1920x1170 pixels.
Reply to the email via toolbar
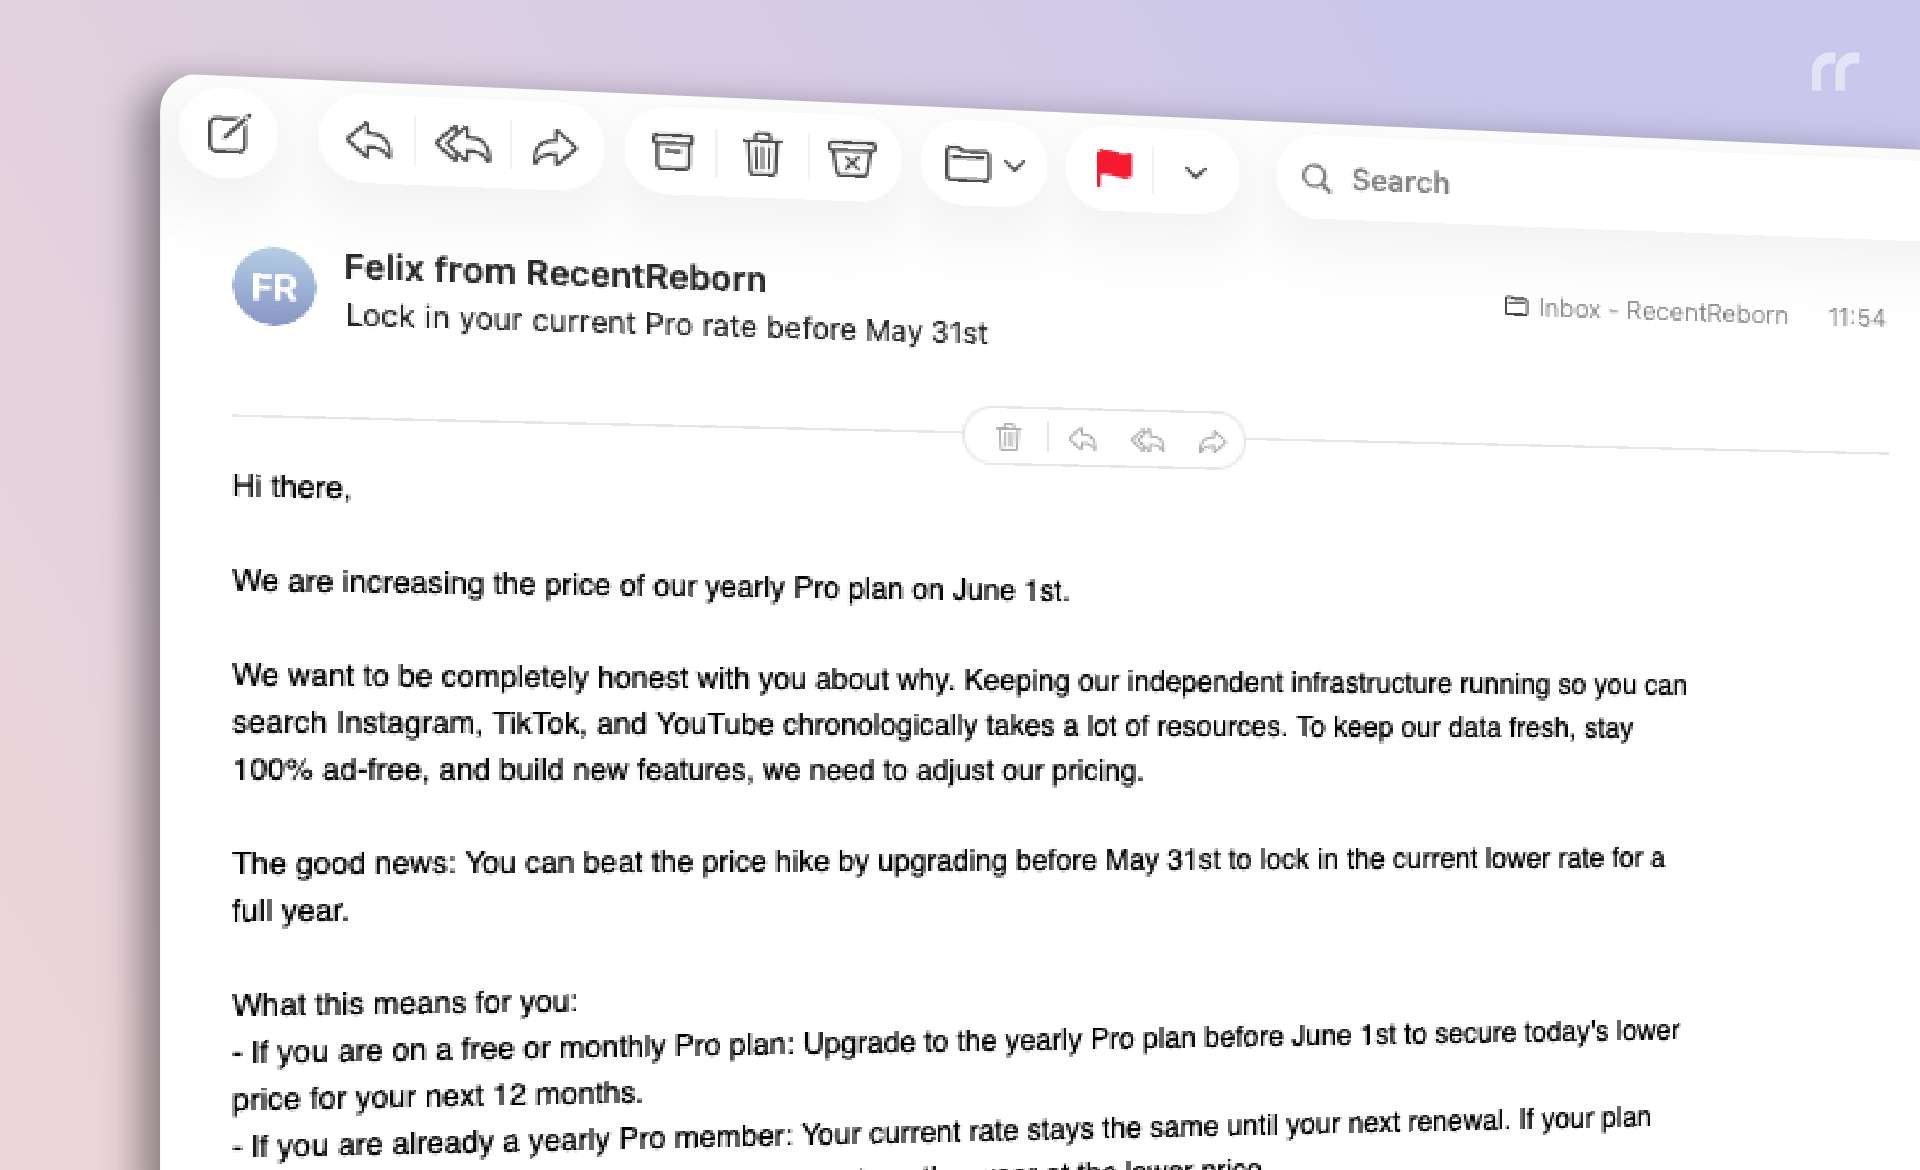click(369, 141)
